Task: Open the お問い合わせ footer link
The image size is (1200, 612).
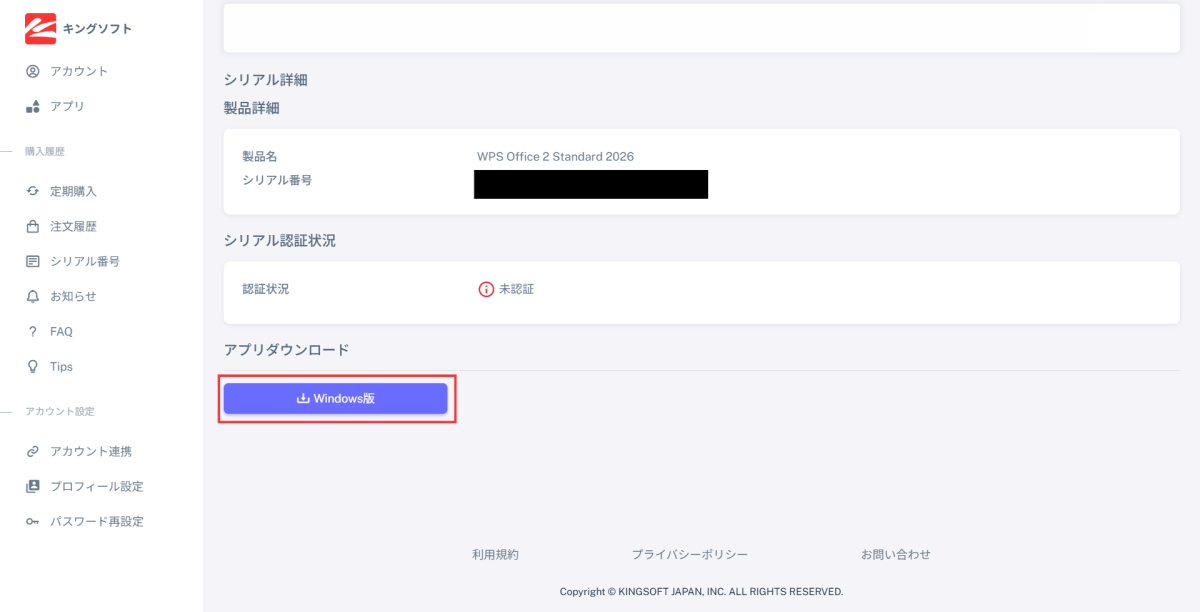Action: [x=895, y=554]
